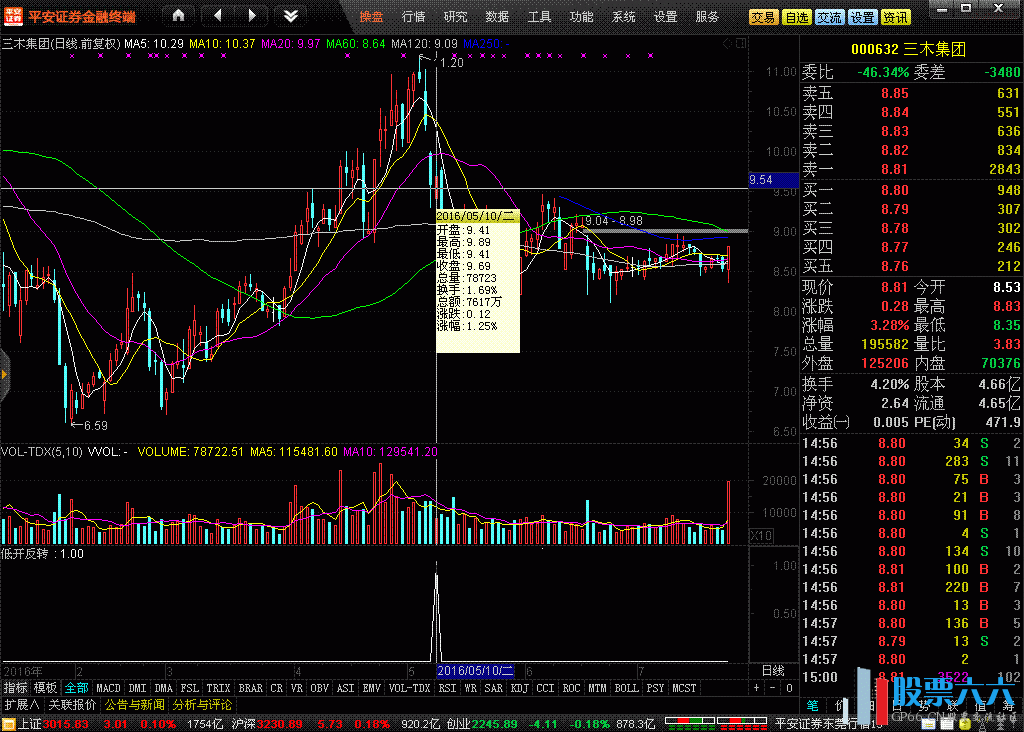The image size is (1024, 732).
Task: Click the 交易 button
Action: coord(763,17)
